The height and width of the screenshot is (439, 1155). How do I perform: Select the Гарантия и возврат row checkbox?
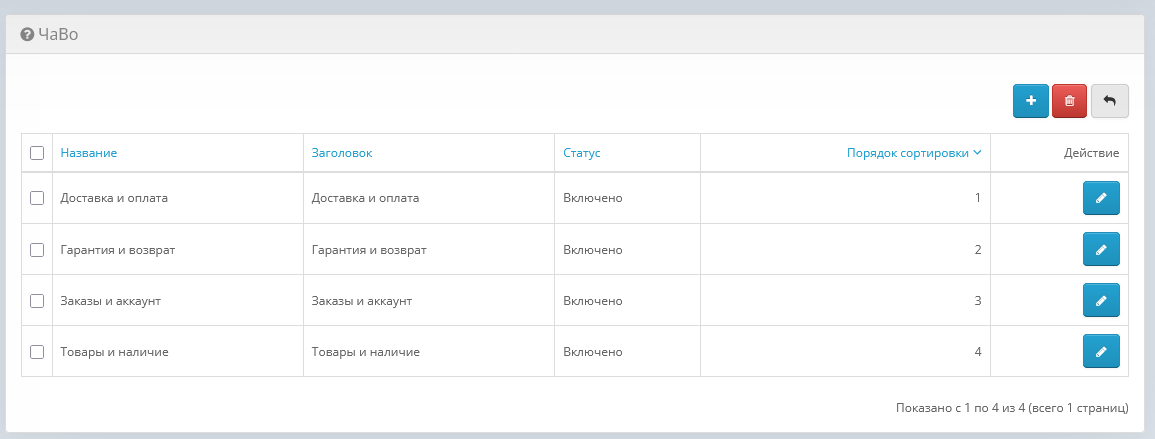(x=37, y=249)
